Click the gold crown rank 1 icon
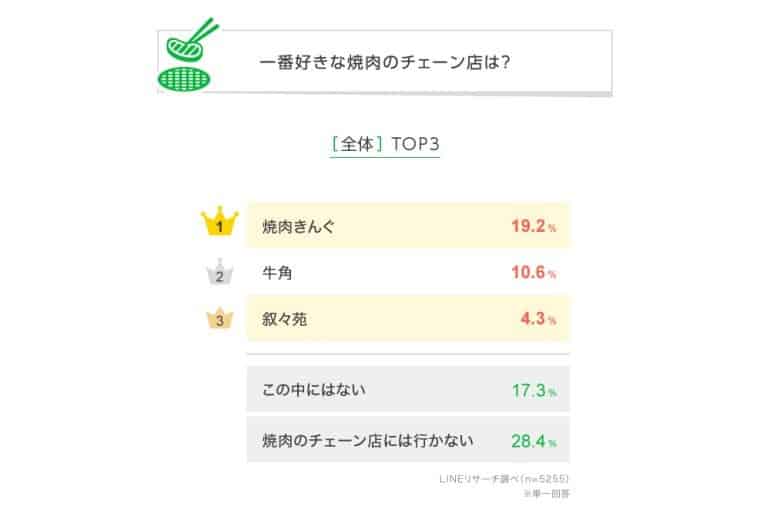The width and height of the screenshot is (770, 520). point(218,223)
